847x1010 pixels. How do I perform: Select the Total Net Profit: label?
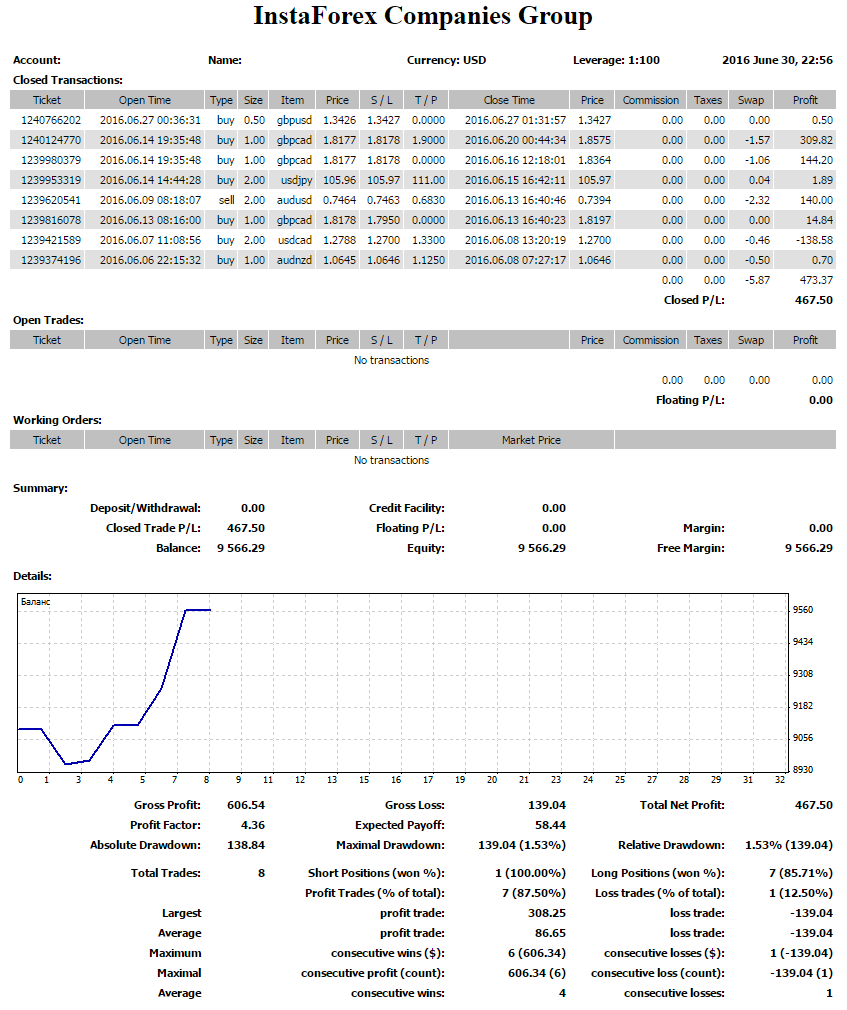682,805
